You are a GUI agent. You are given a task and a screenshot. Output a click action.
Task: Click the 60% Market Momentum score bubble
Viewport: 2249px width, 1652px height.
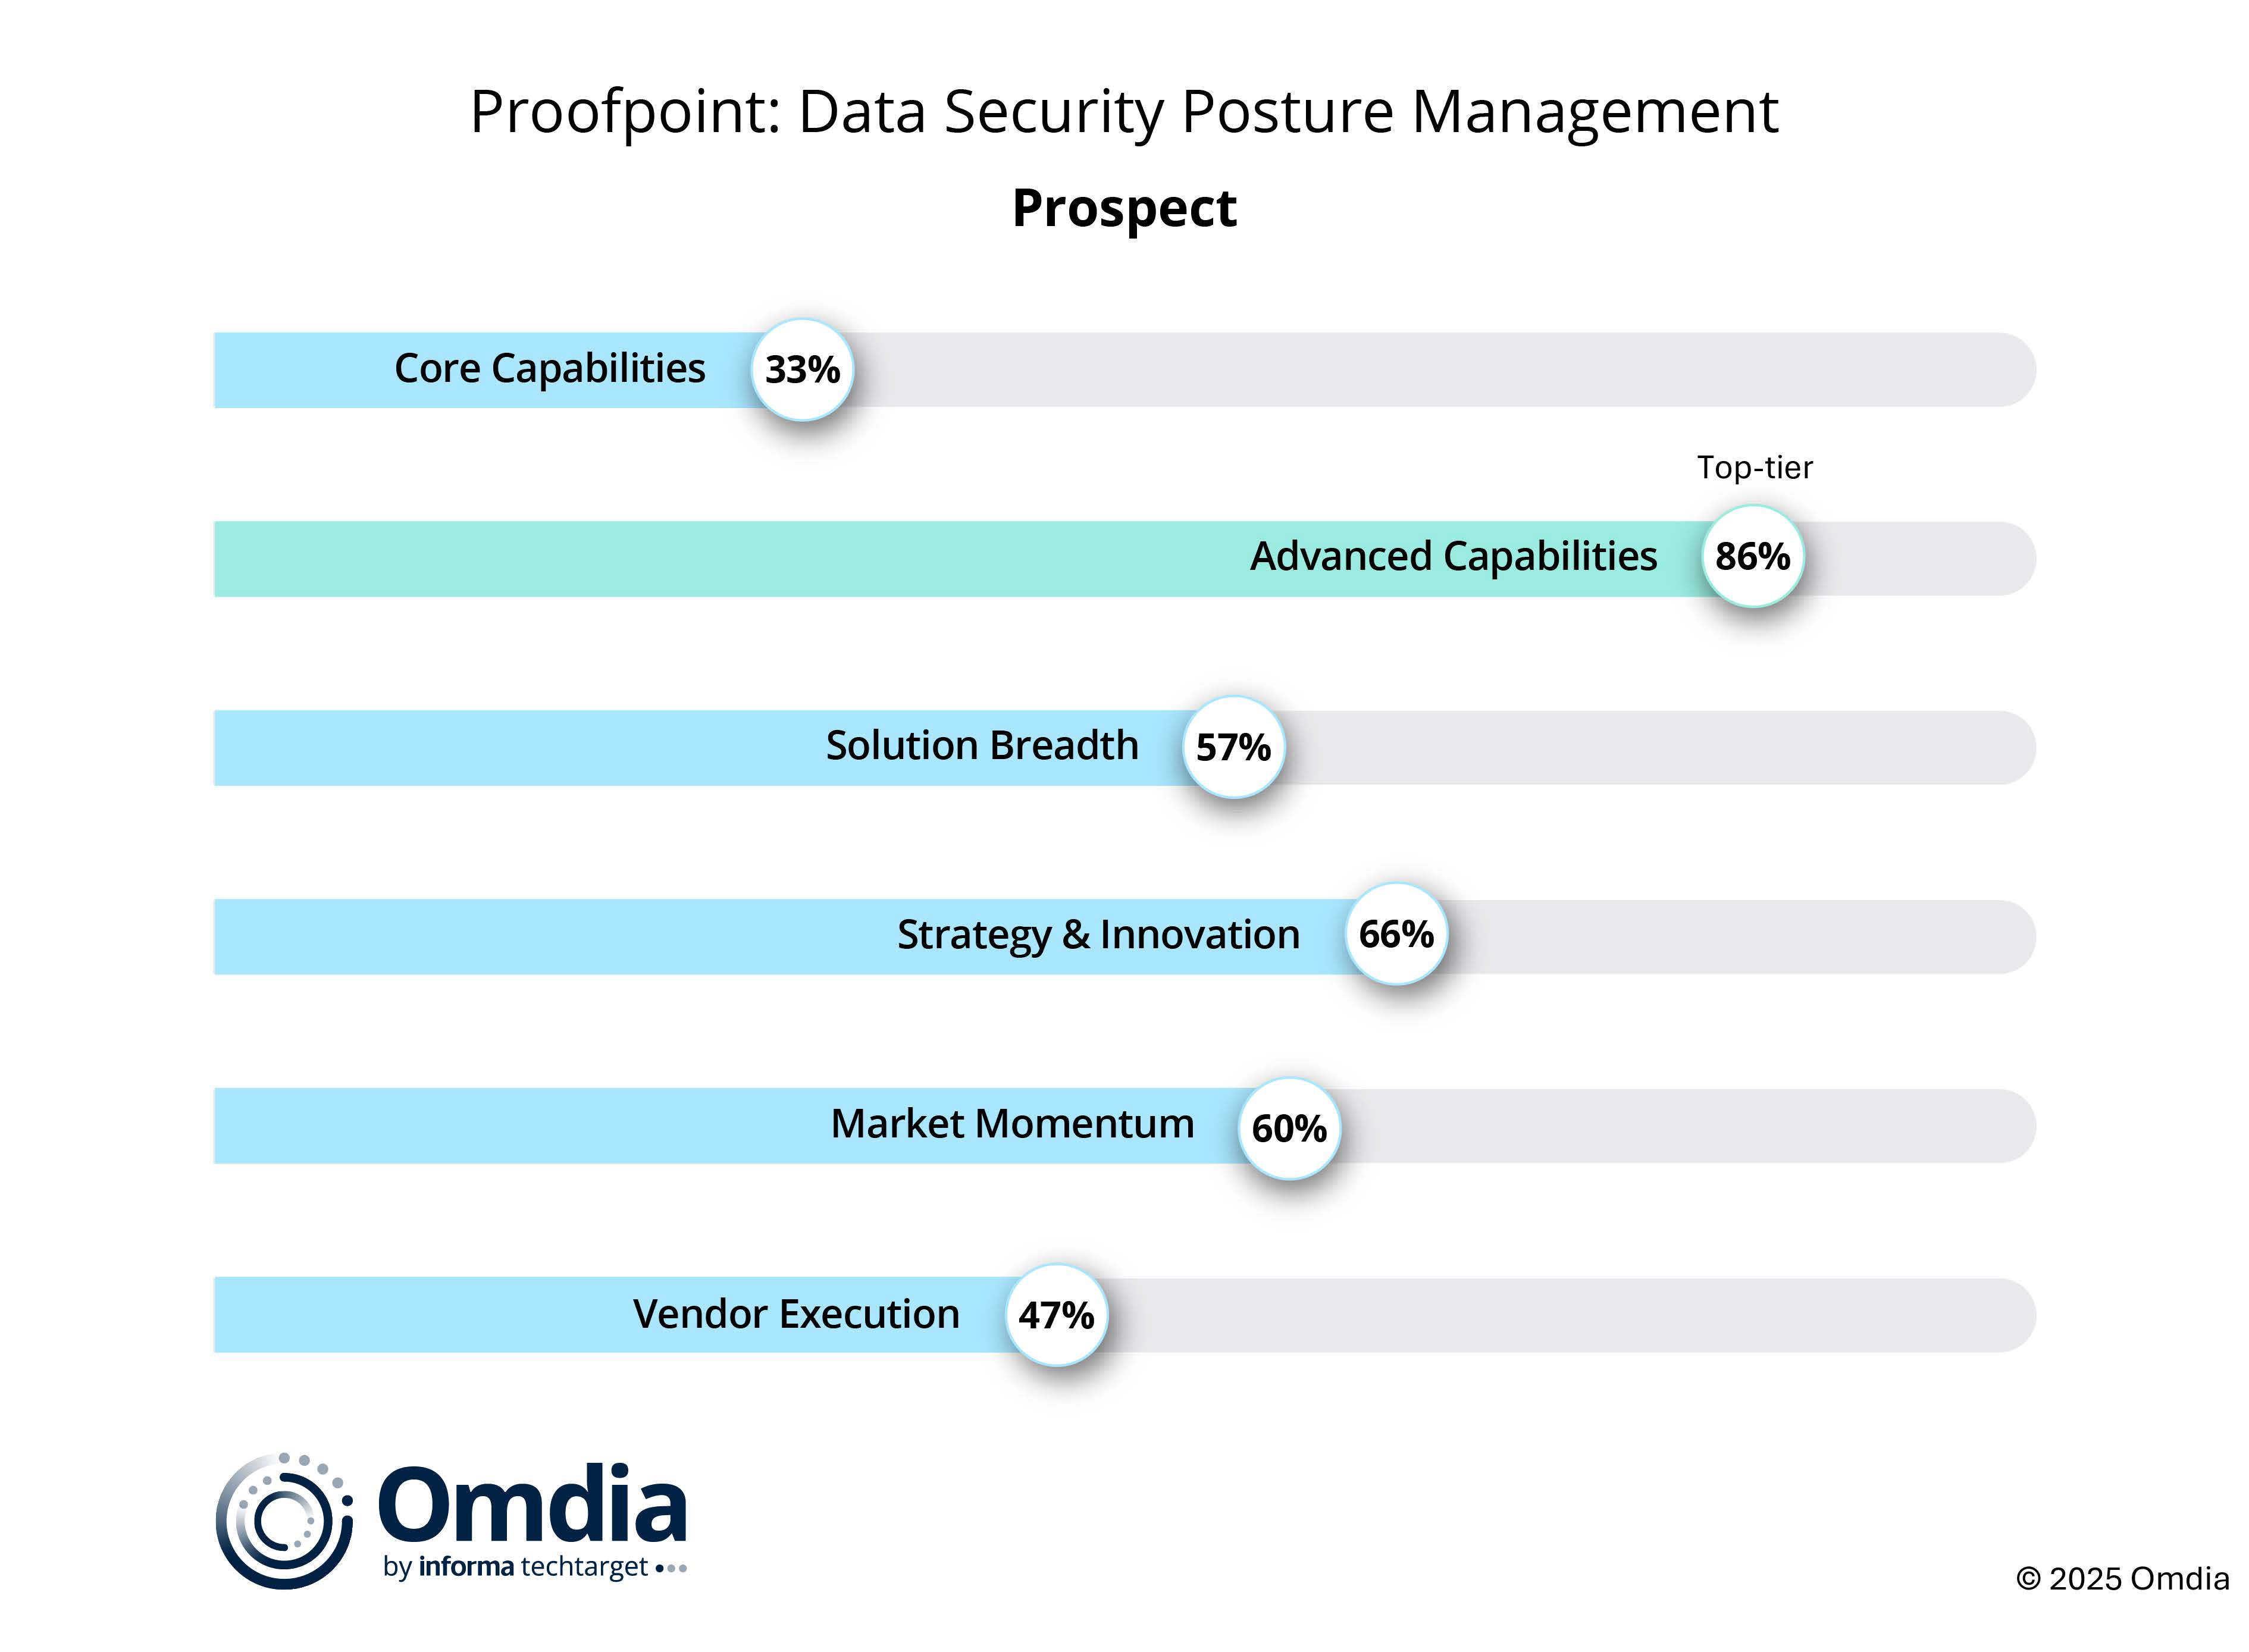pos(1289,1129)
